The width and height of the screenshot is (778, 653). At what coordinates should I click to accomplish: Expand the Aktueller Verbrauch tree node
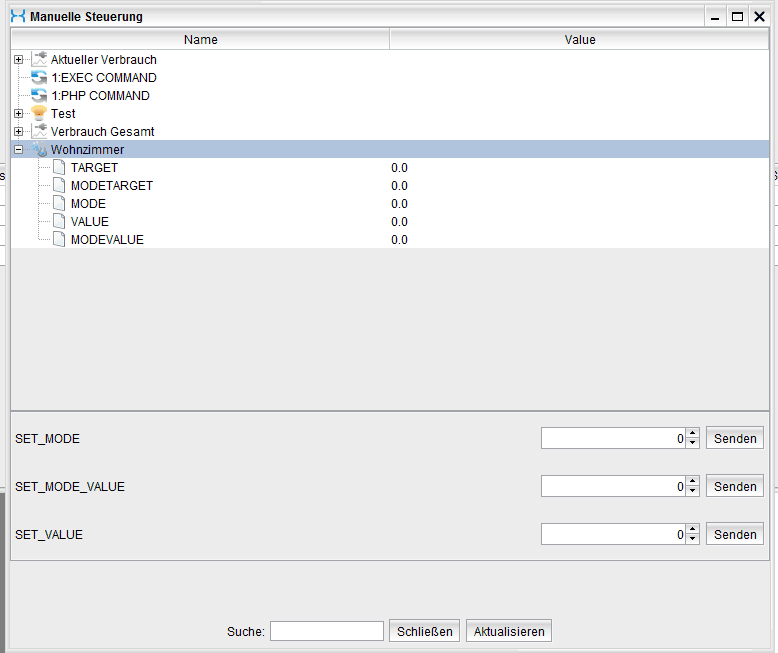tap(18, 60)
